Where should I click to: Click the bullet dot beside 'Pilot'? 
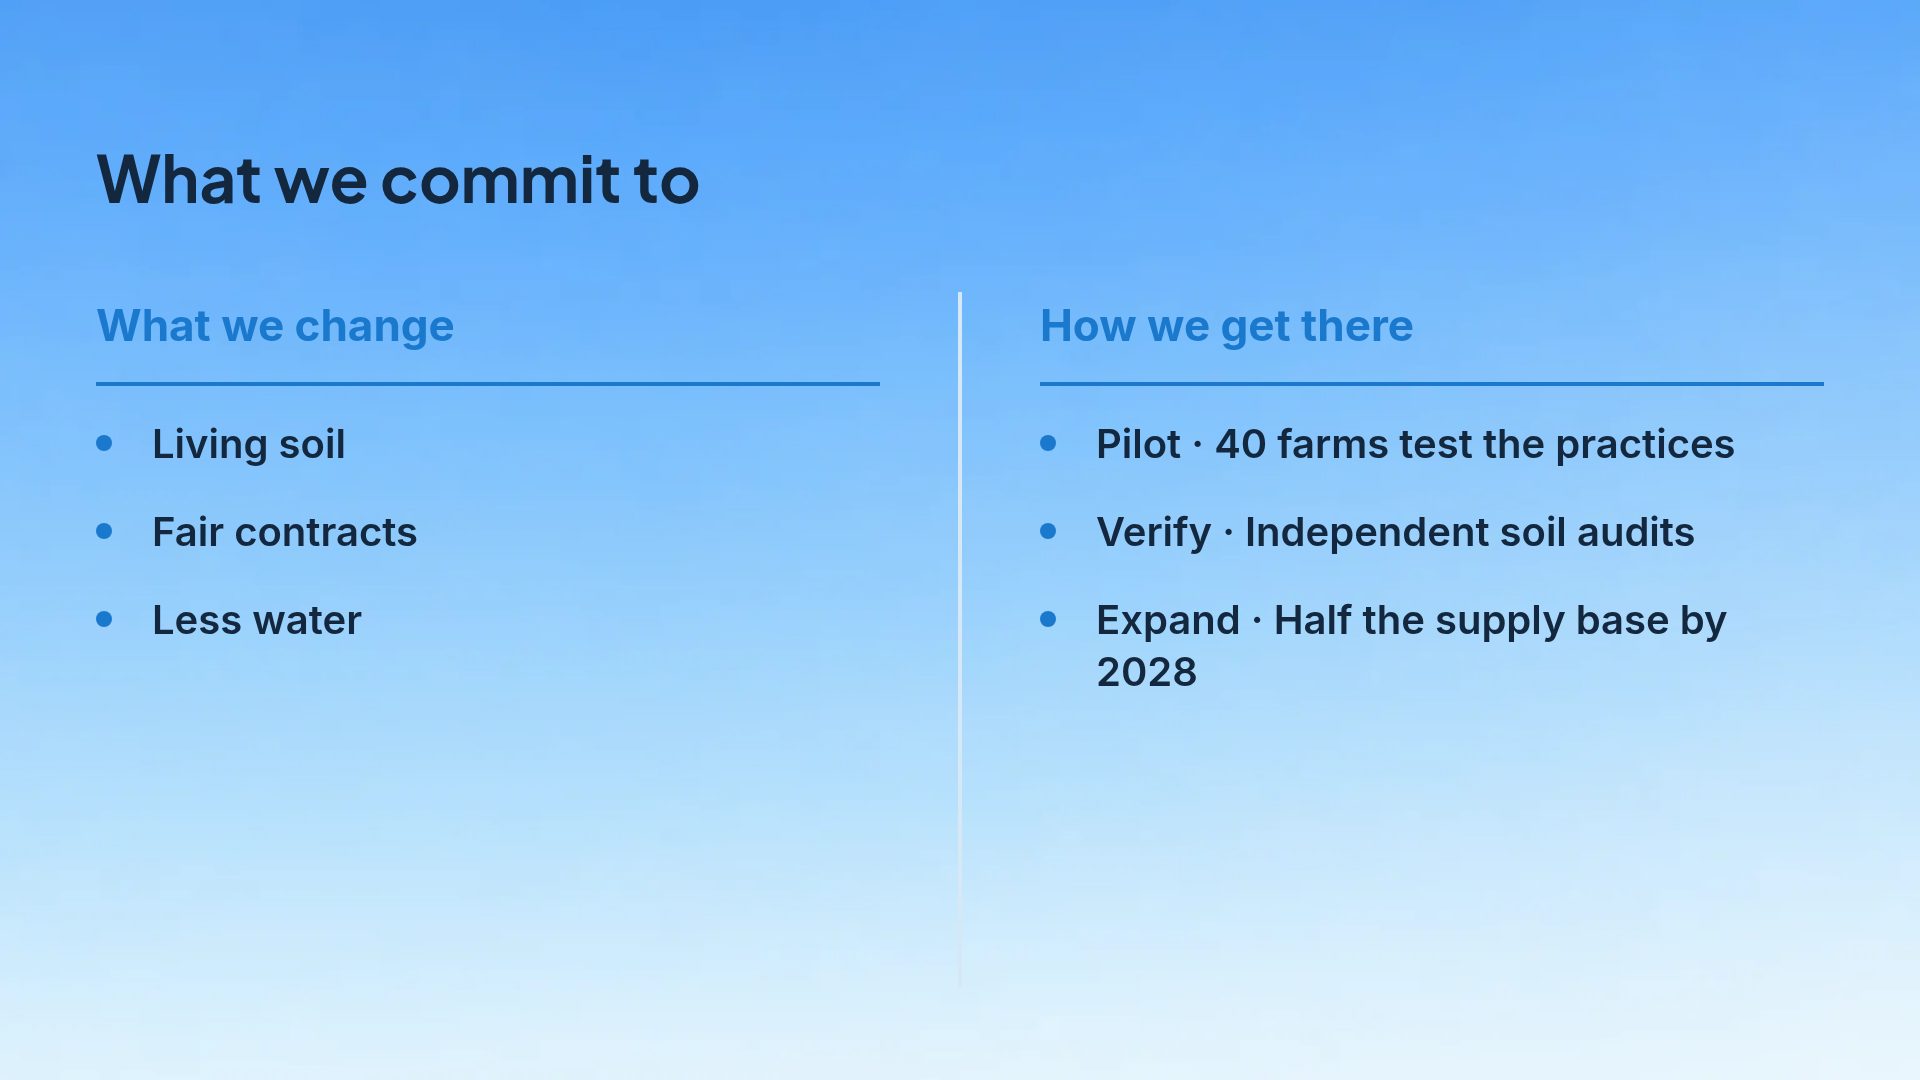(1048, 443)
